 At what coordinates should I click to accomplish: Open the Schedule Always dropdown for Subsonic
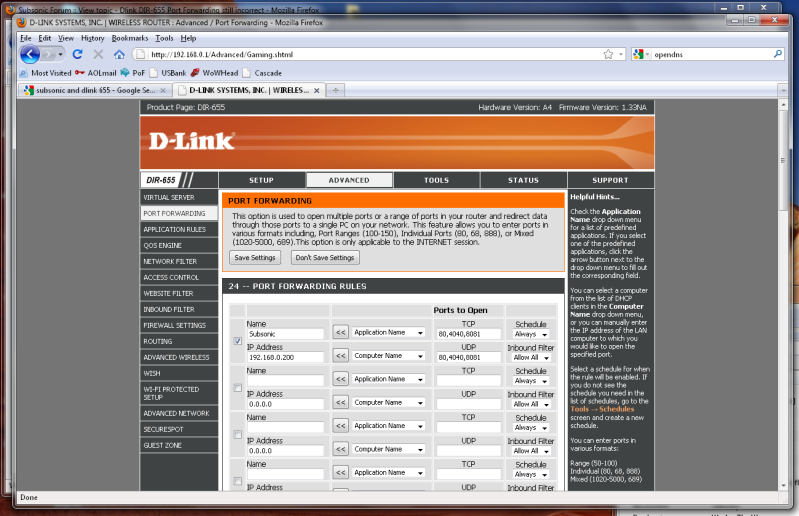tap(530, 334)
